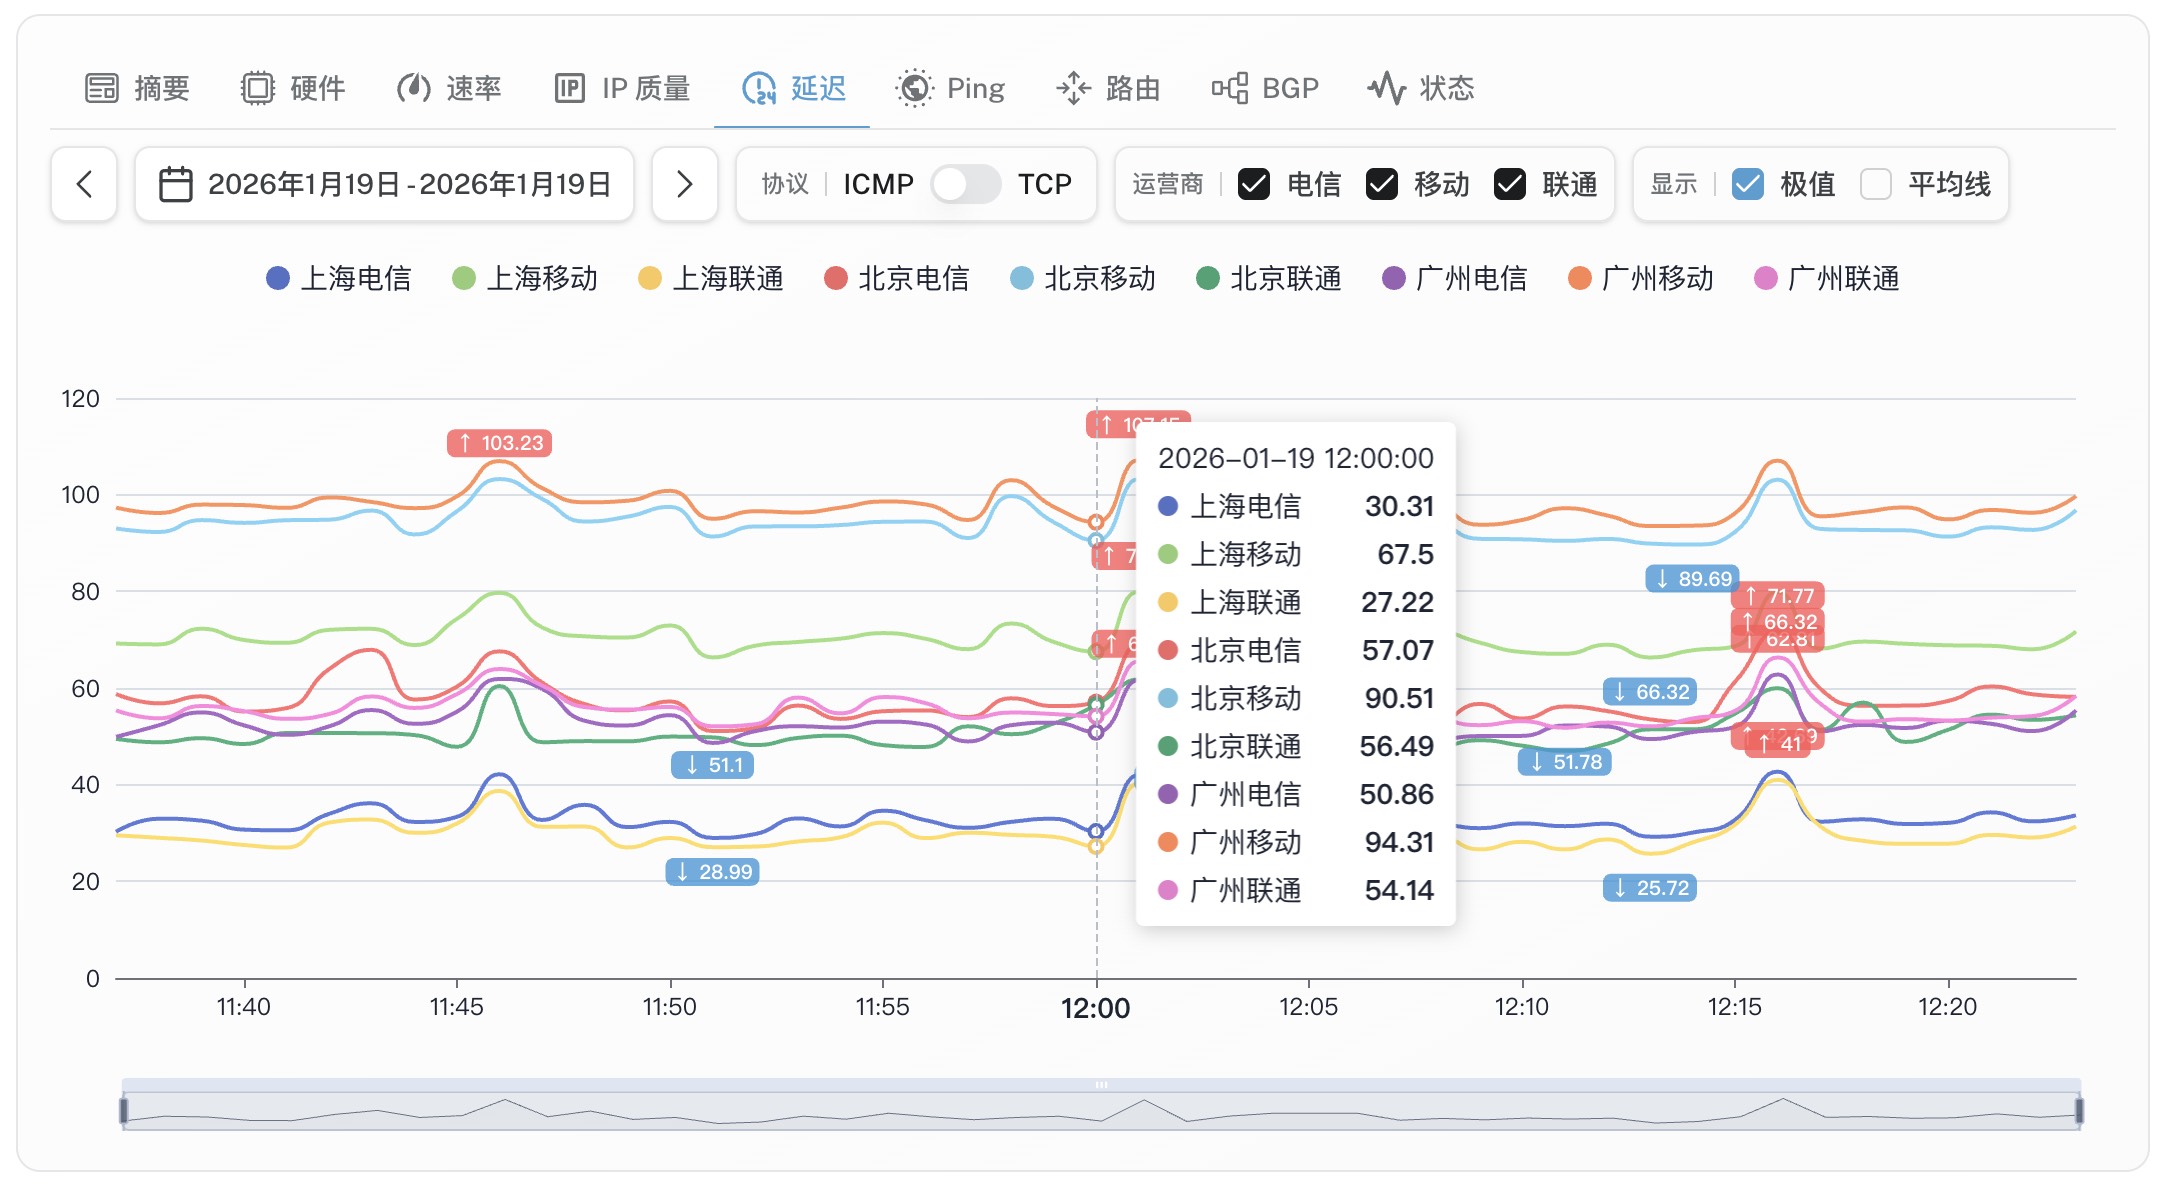Viewport: 2164px width, 1198px height.
Task: Go to next date with right chevron
Action: click(685, 184)
